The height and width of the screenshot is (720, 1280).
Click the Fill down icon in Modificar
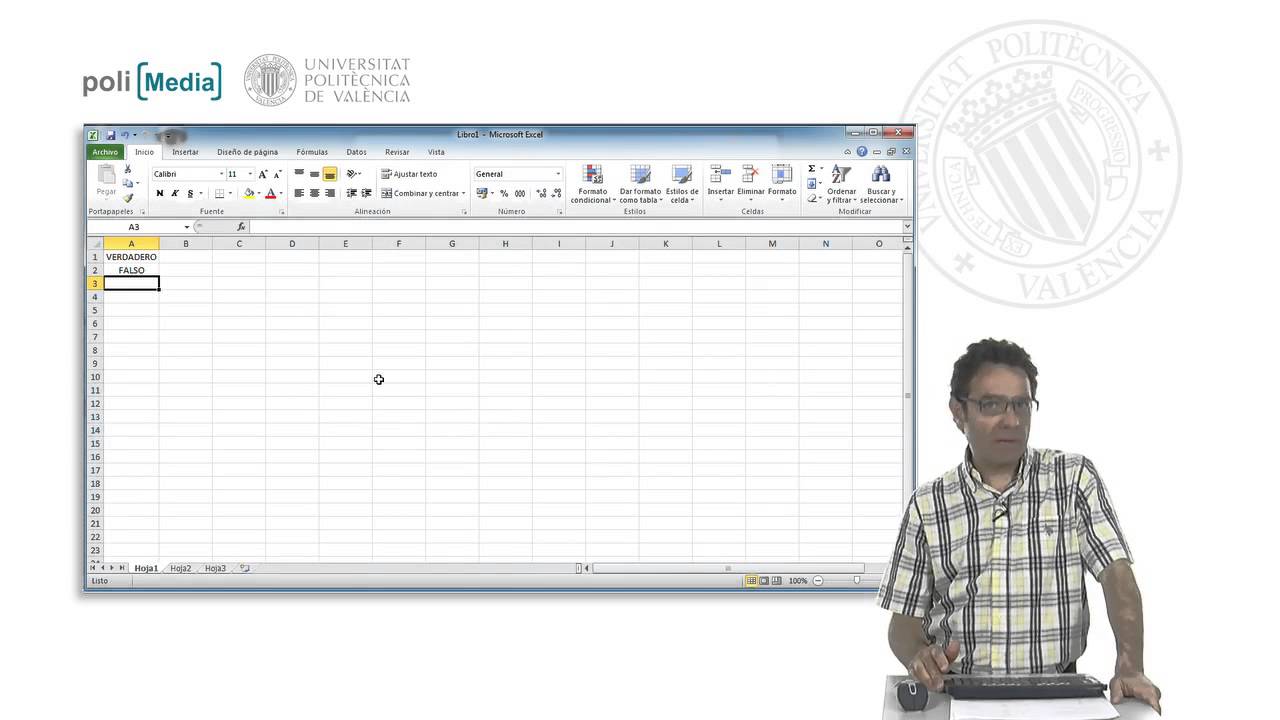click(x=812, y=183)
